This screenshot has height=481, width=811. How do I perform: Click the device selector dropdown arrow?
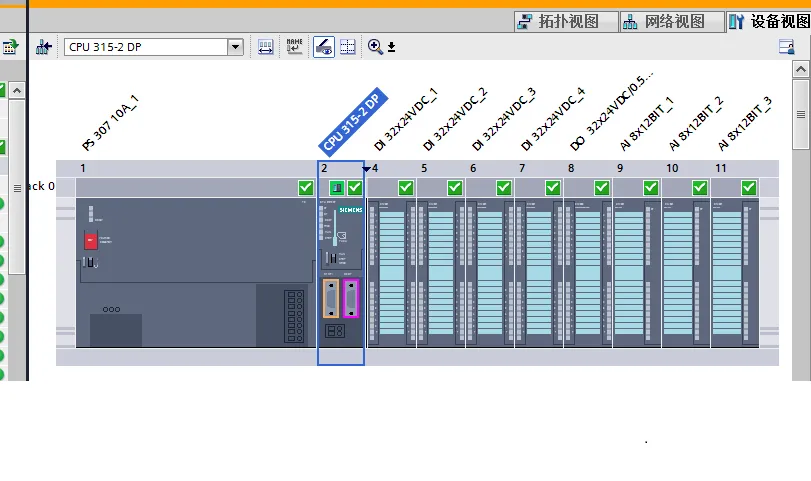[x=235, y=47]
